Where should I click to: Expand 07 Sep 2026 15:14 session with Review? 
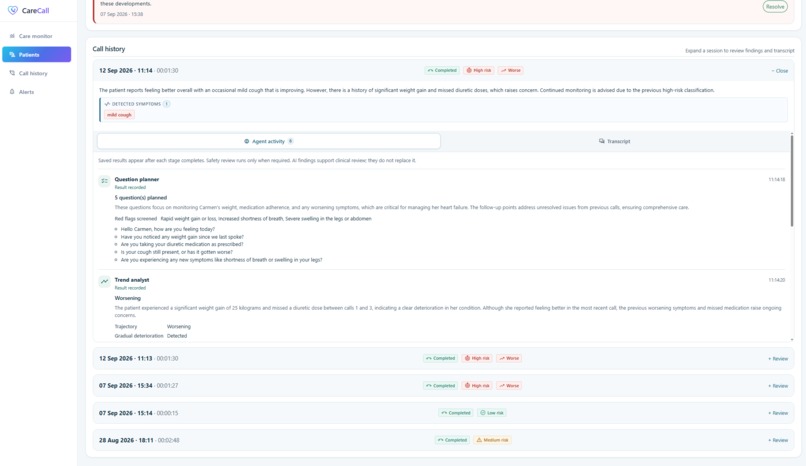[778, 413]
